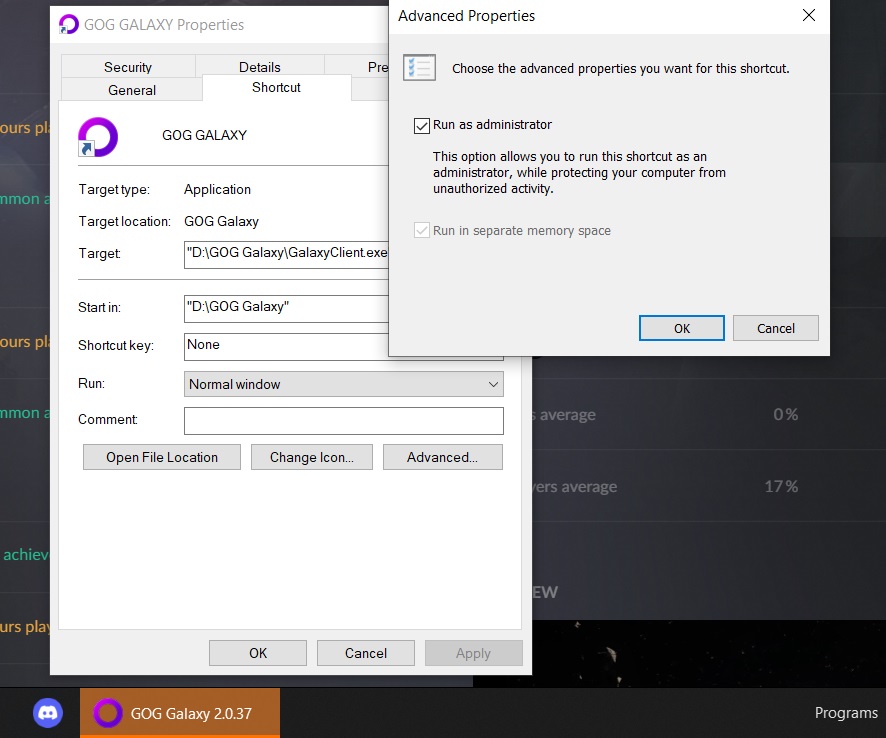
Task: Click 'Choose the advanced properties' description text
Action: pyautogui.click(x=620, y=68)
